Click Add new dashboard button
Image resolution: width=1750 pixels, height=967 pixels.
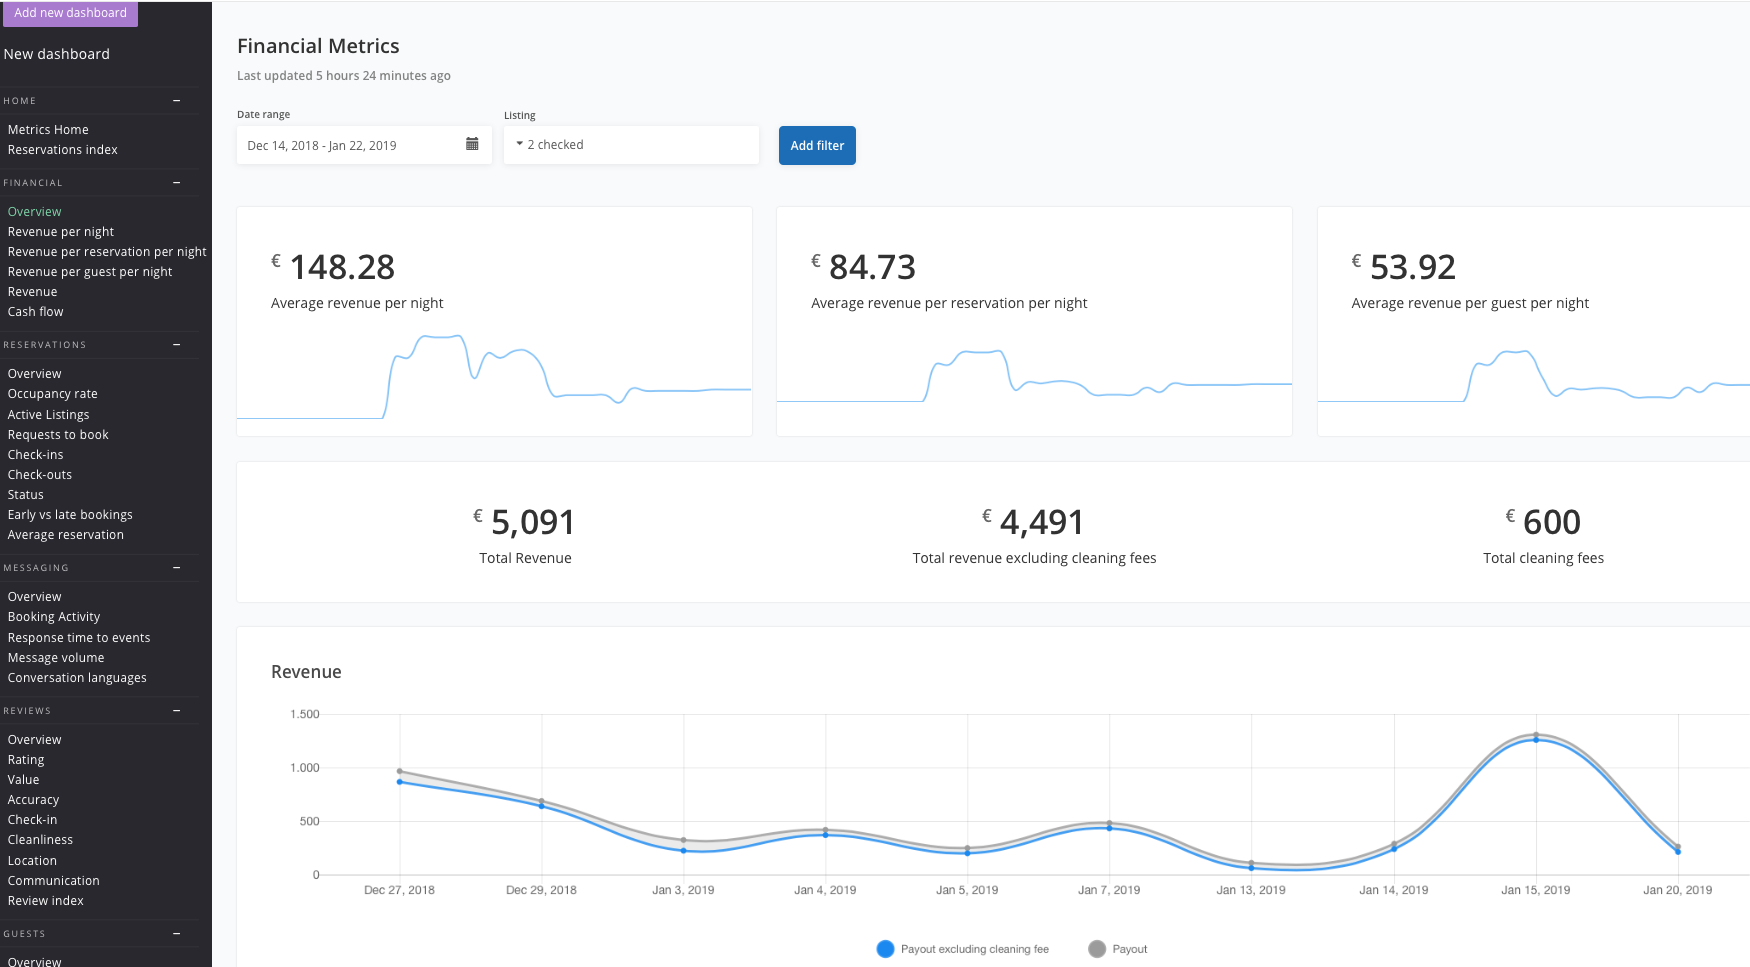[70, 13]
